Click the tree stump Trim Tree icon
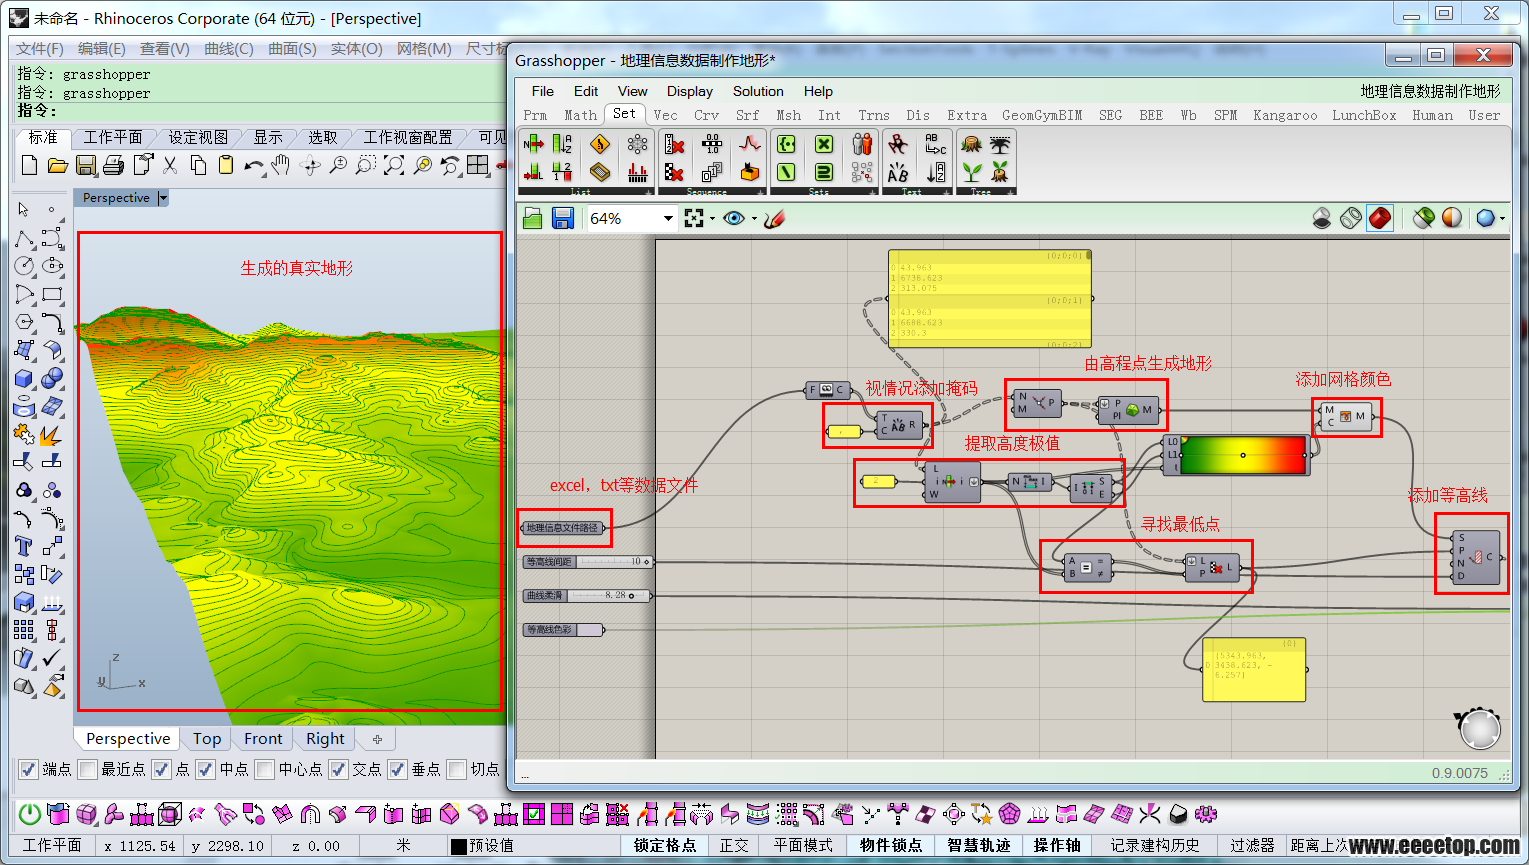The height and width of the screenshot is (865, 1529). pyautogui.click(x=971, y=144)
